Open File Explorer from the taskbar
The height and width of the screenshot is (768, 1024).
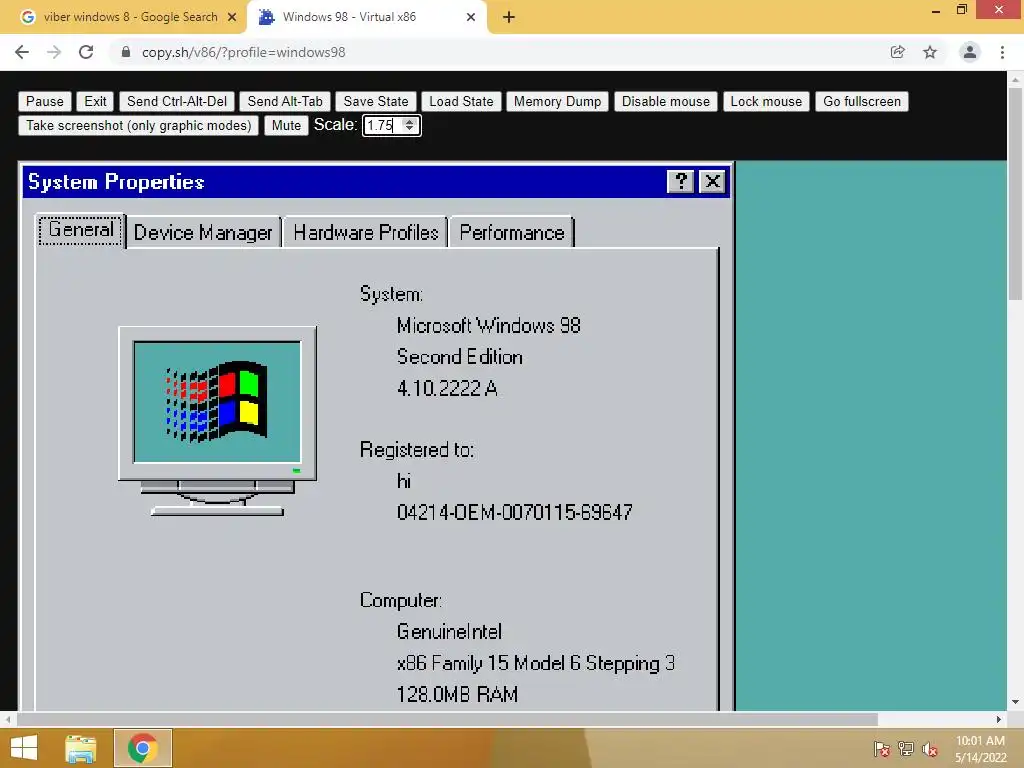(81, 748)
